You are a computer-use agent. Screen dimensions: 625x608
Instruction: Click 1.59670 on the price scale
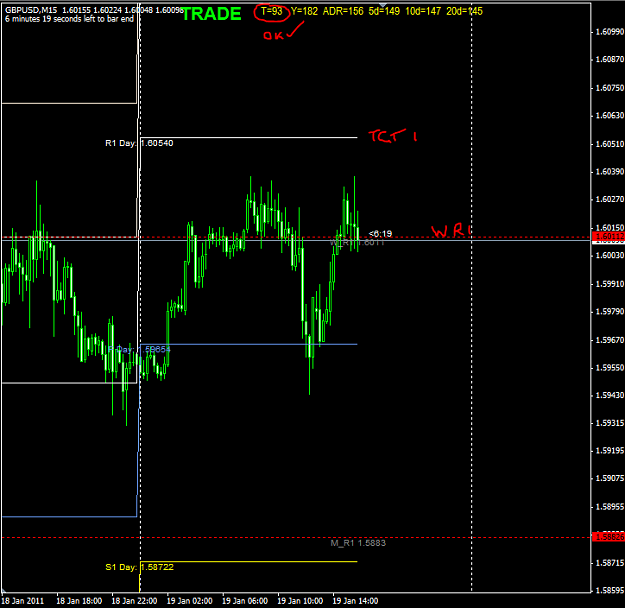609,340
